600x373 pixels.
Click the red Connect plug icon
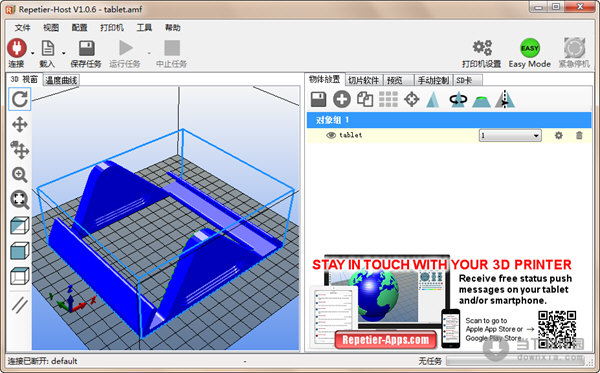point(16,48)
